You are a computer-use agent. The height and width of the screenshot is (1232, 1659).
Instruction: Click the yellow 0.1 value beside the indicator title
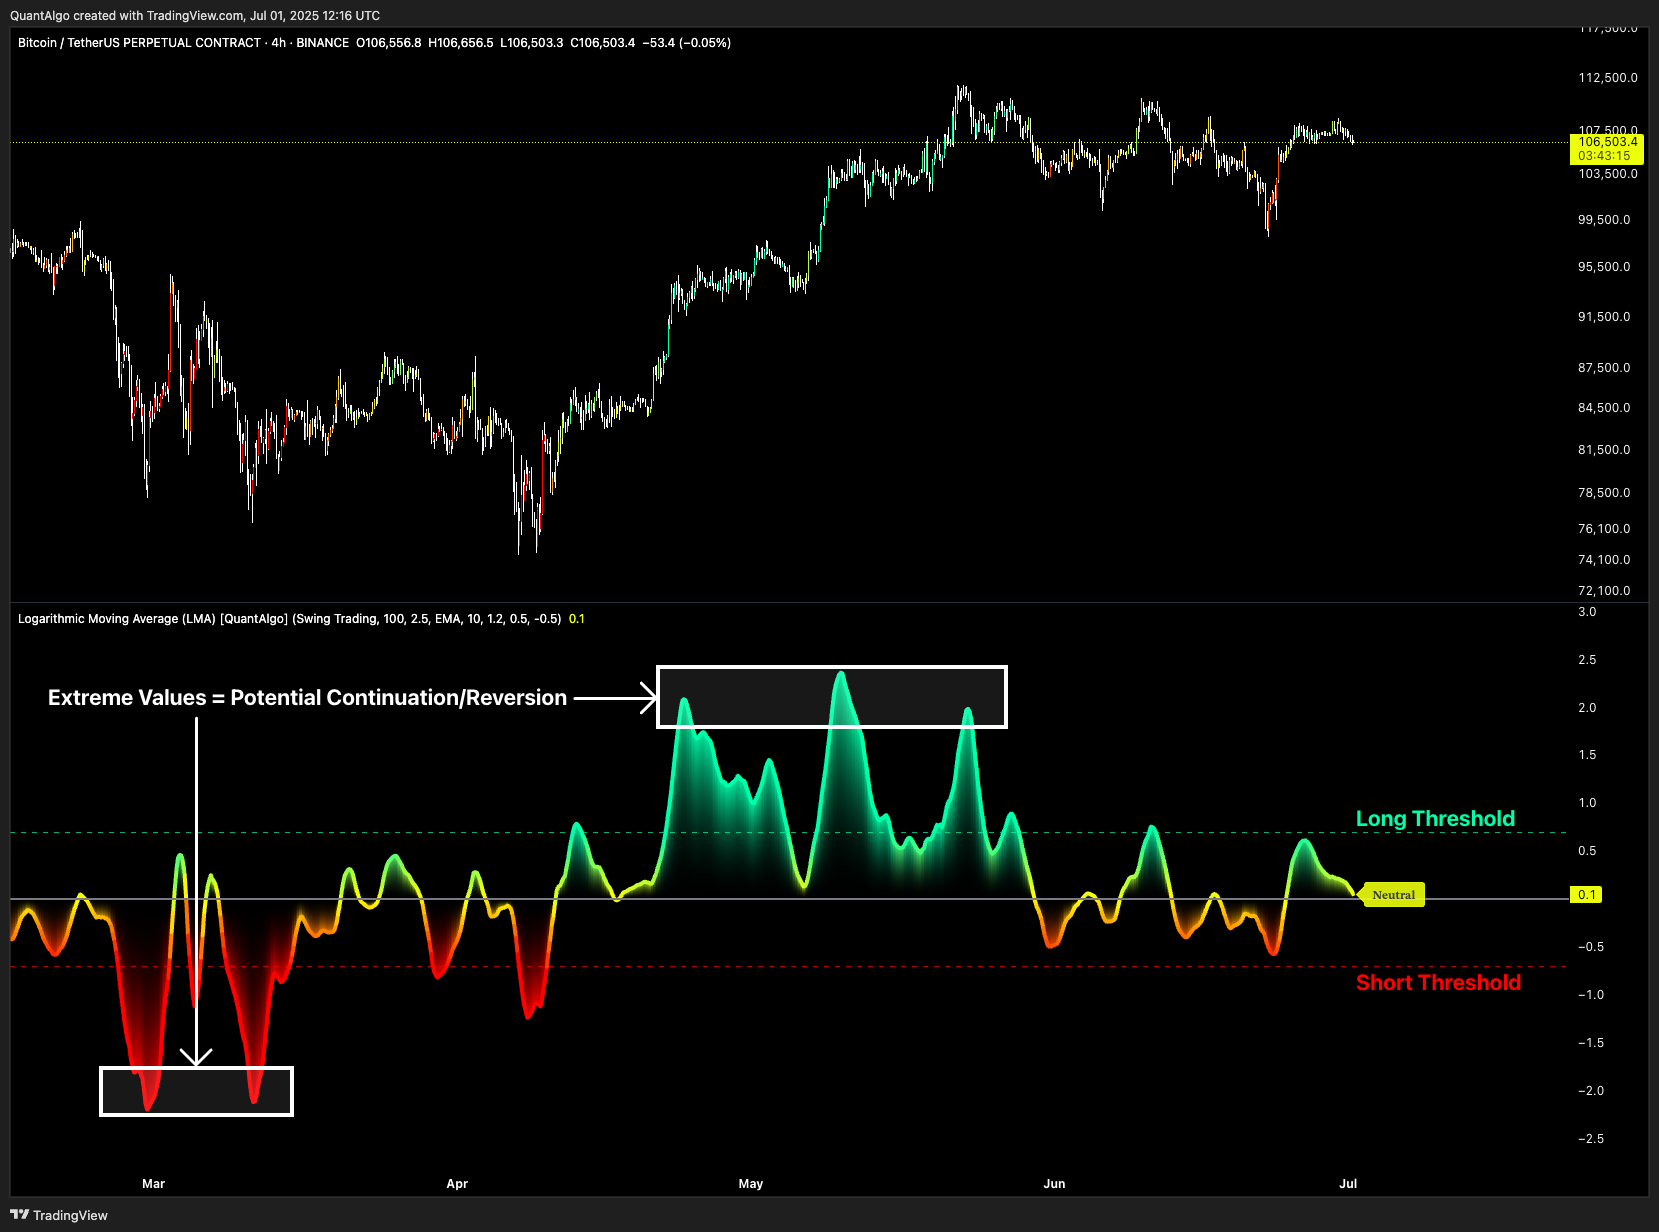click(577, 619)
